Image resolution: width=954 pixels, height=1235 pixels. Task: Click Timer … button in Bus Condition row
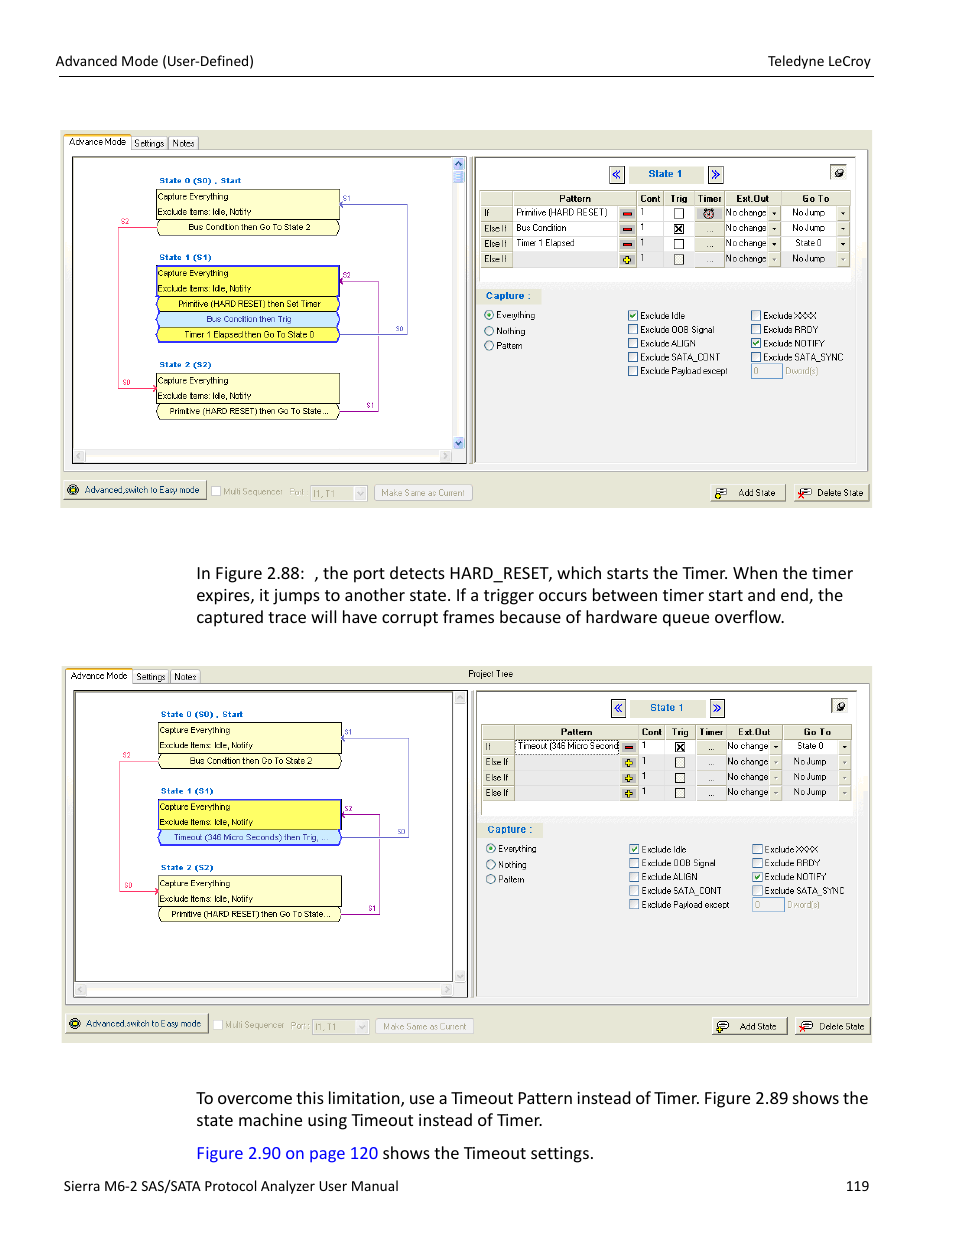(710, 228)
